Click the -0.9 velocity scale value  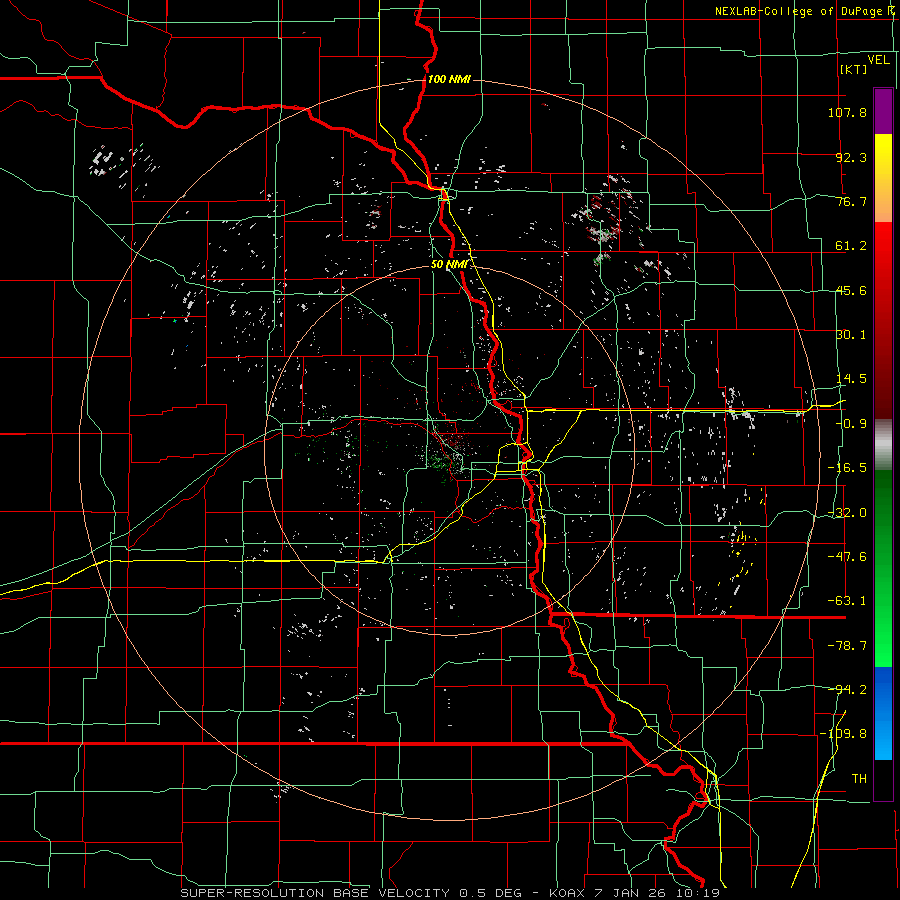point(851,424)
